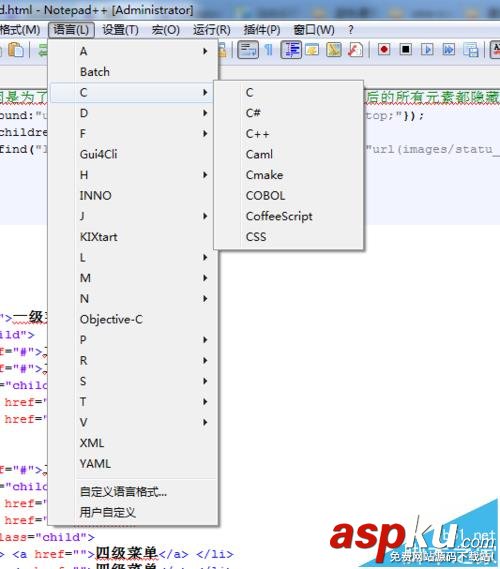Start macro recording with red circle icon
The width and height of the screenshot is (500, 569).
tap(384, 49)
